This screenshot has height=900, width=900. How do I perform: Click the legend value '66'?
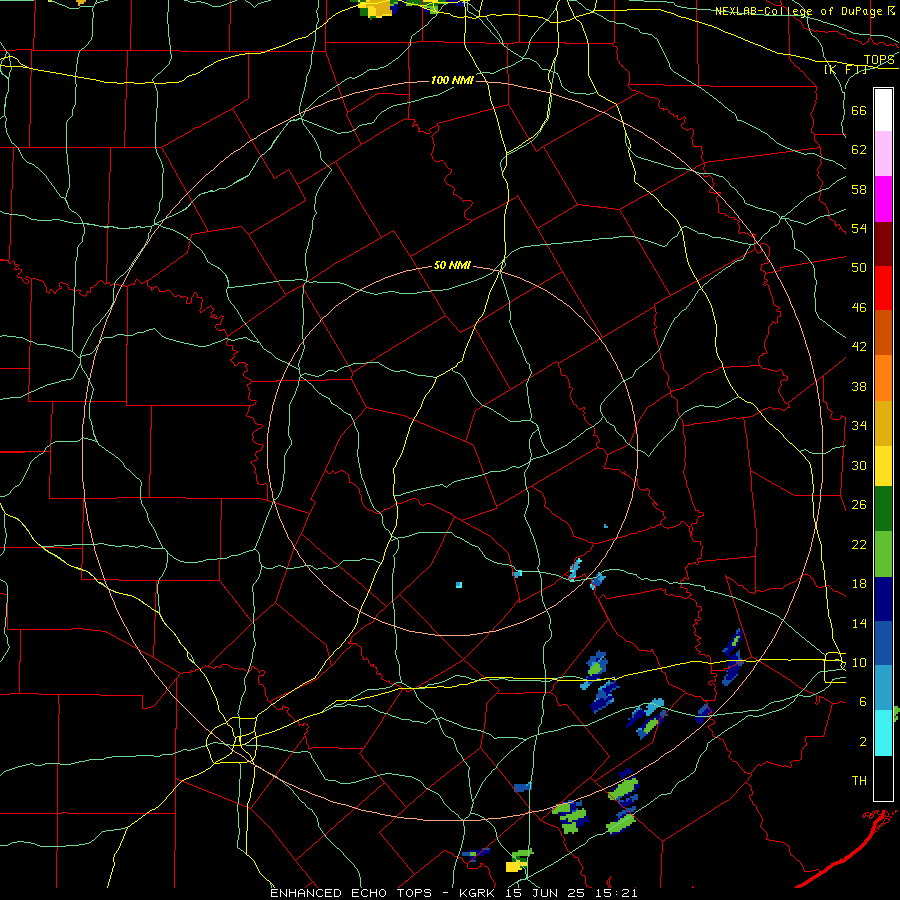coord(859,111)
